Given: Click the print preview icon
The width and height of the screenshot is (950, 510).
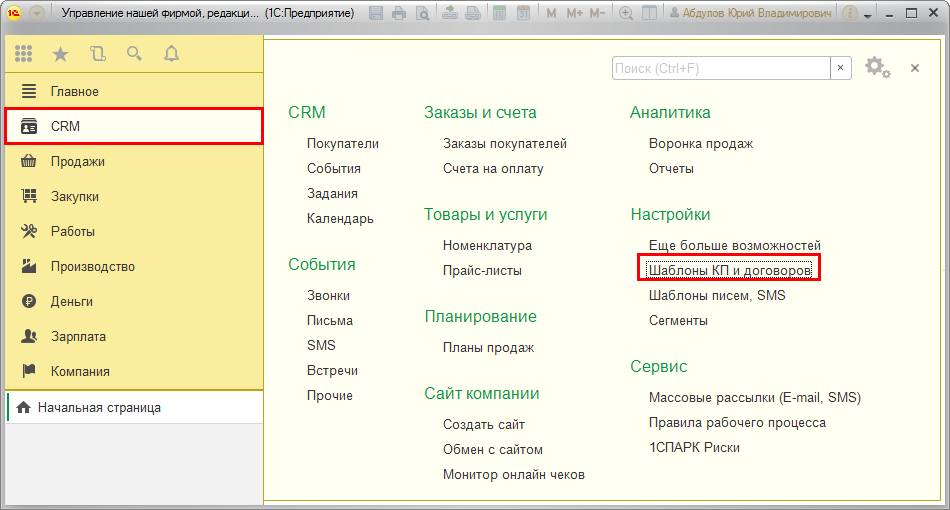Looking at the screenshot, I should pyautogui.click(x=422, y=13).
